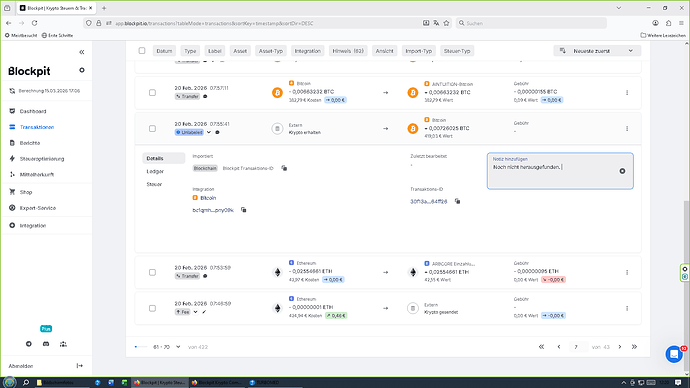Copy the Blockpit Transaktions-ID
Image resolution: width=690 pixels, height=388 pixels.
click(284, 168)
